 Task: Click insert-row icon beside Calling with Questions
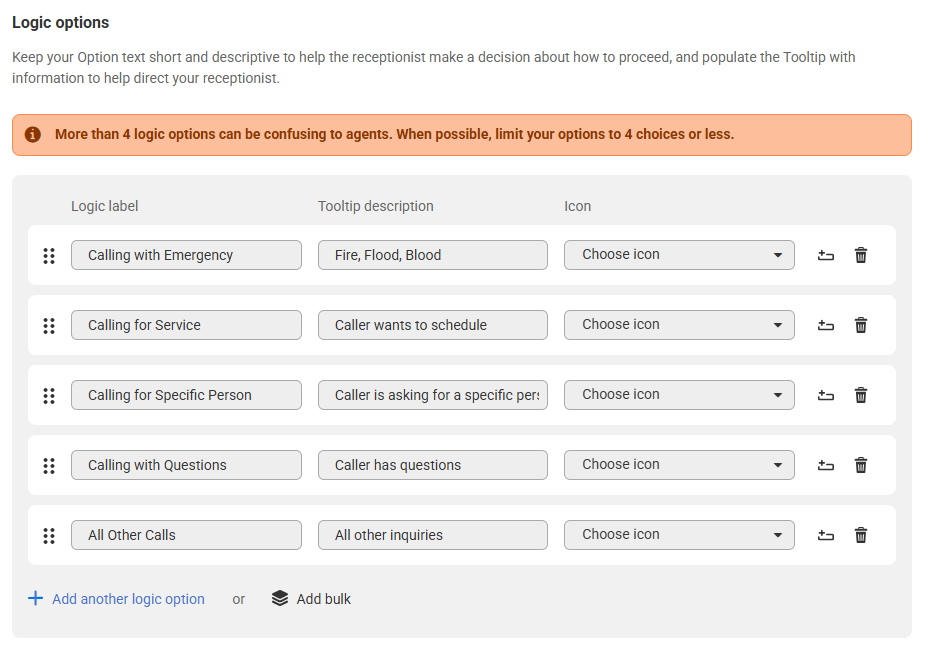point(826,465)
